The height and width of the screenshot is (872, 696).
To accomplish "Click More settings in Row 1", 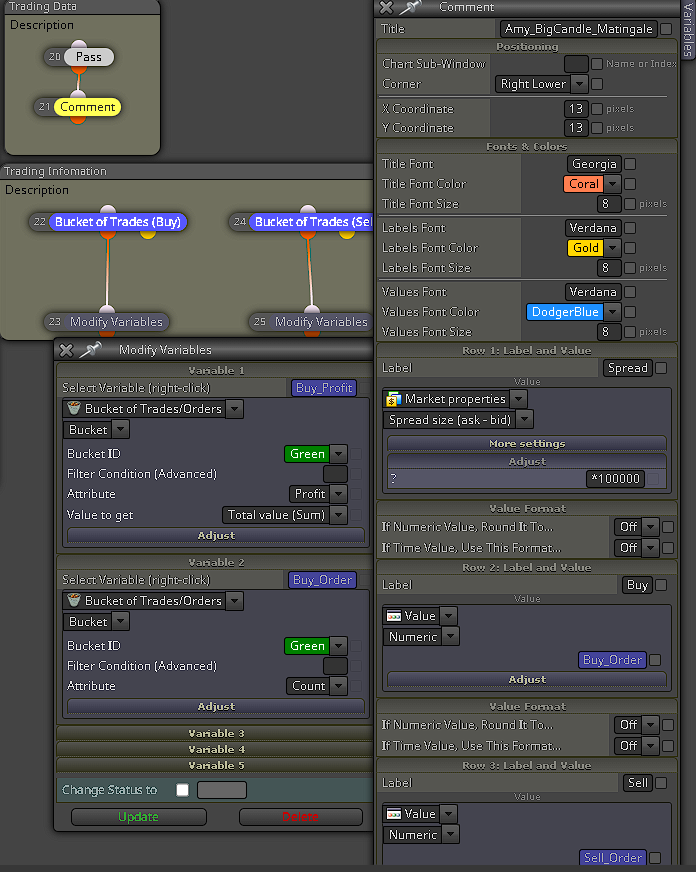I will 526,443.
